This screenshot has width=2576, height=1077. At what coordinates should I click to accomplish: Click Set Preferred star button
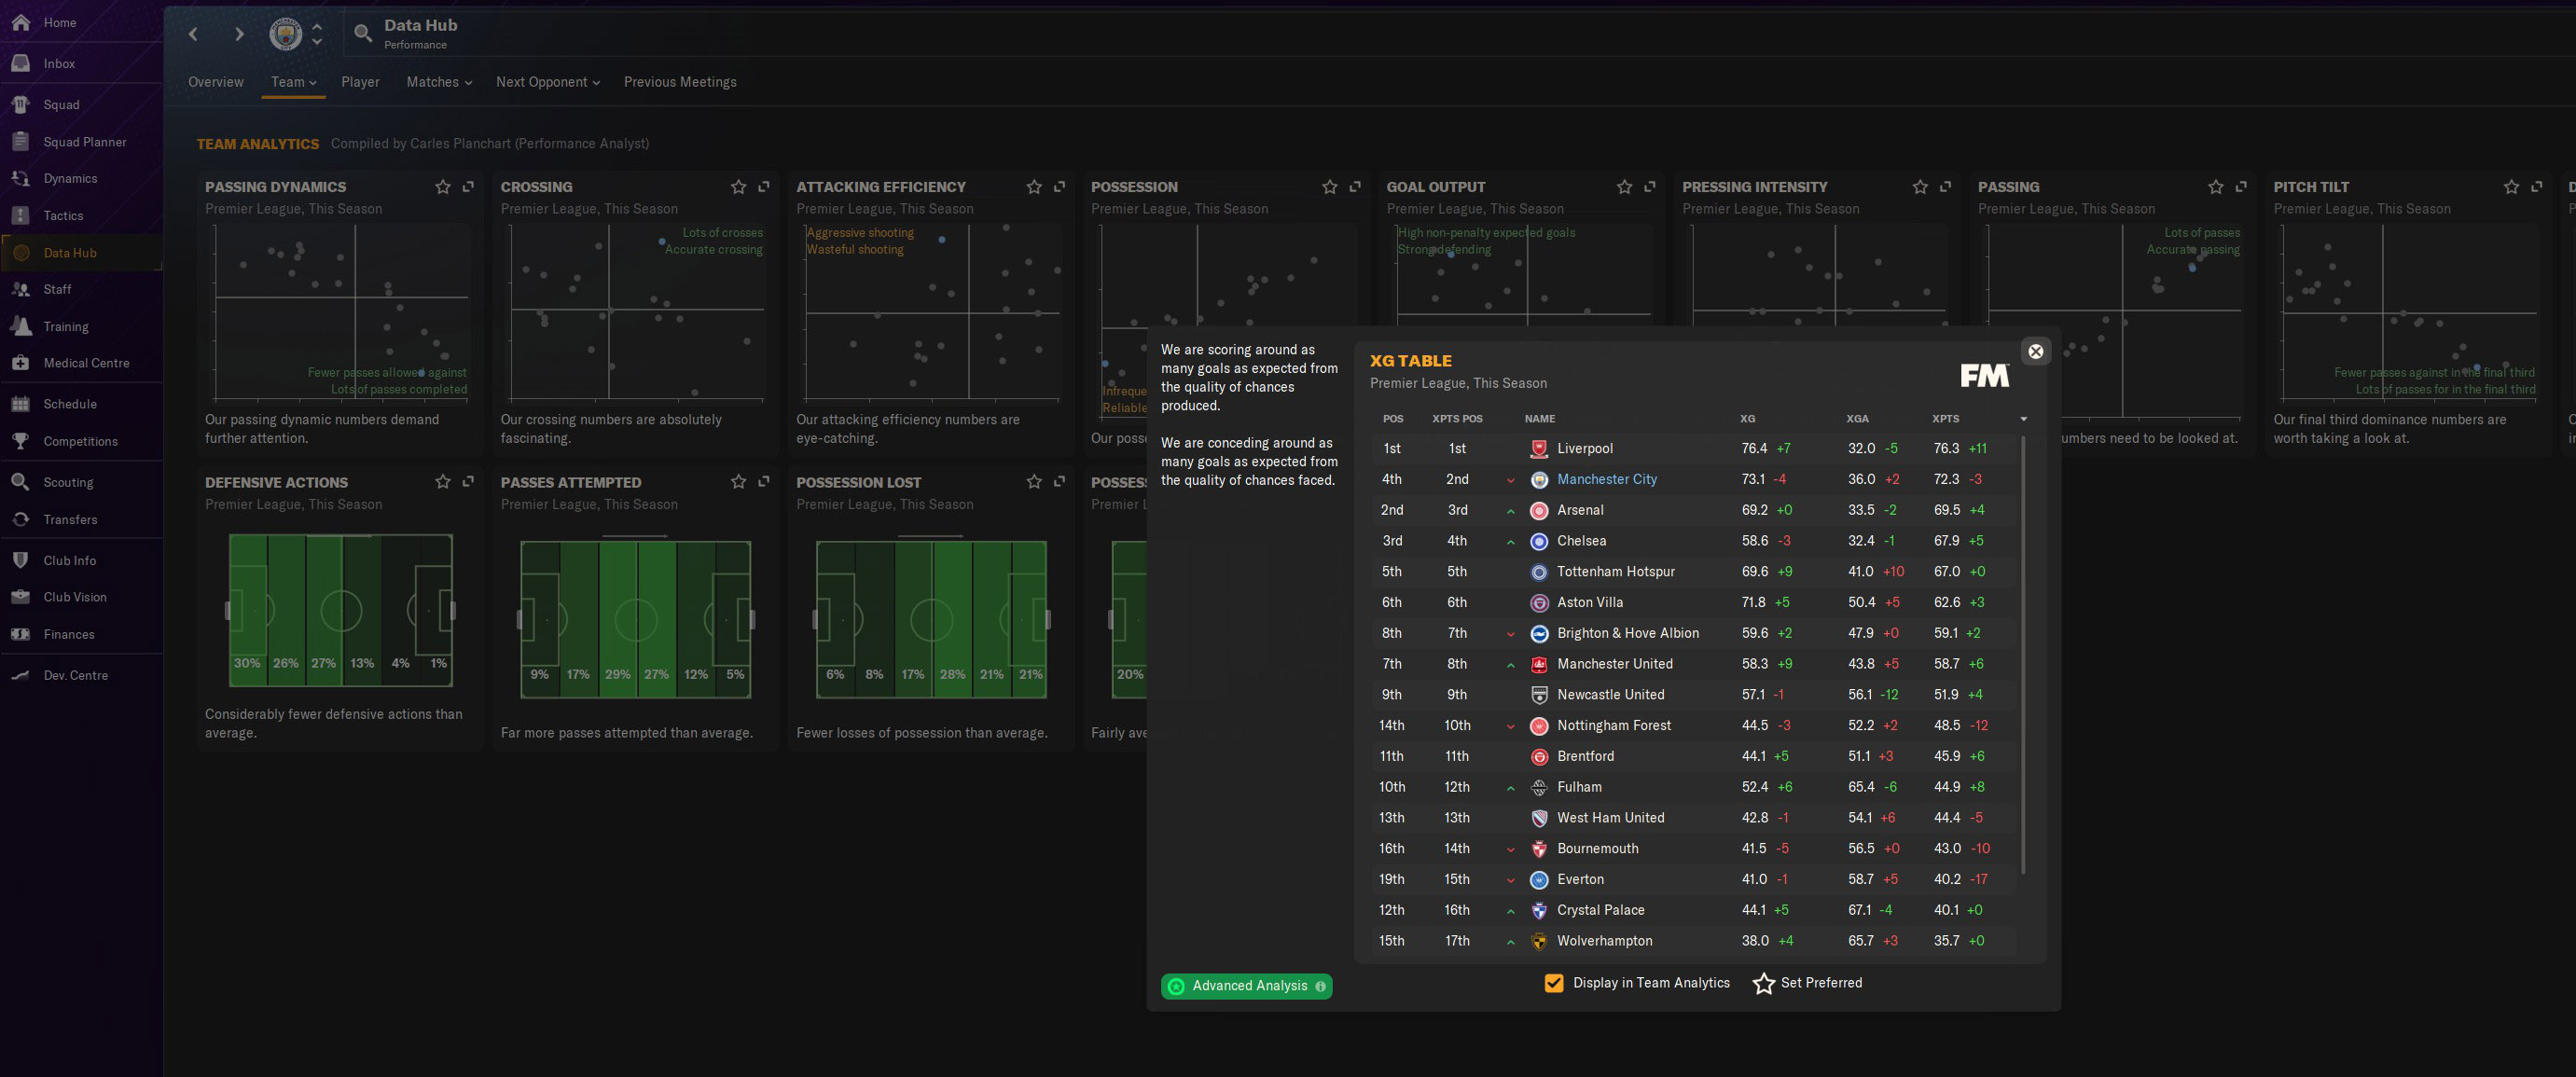pos(1808,983)
